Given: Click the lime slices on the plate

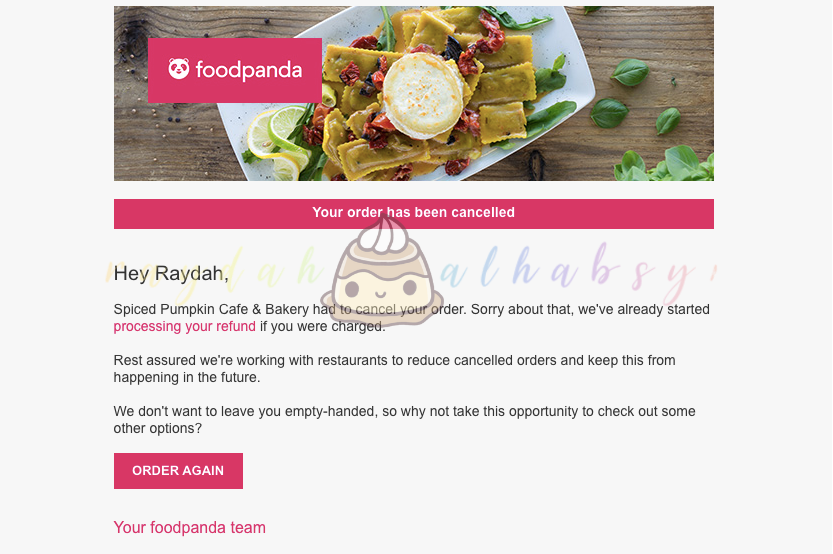Looking at the screenshot, I should coord(279,138).
